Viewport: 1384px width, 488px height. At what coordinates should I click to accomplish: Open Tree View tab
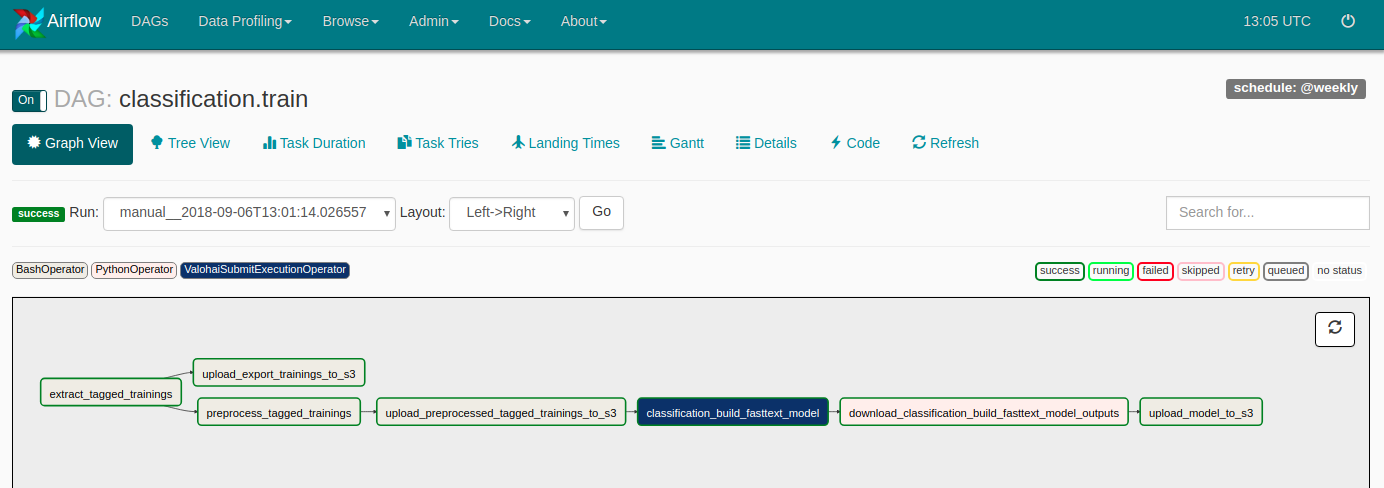tap(190, 143)
